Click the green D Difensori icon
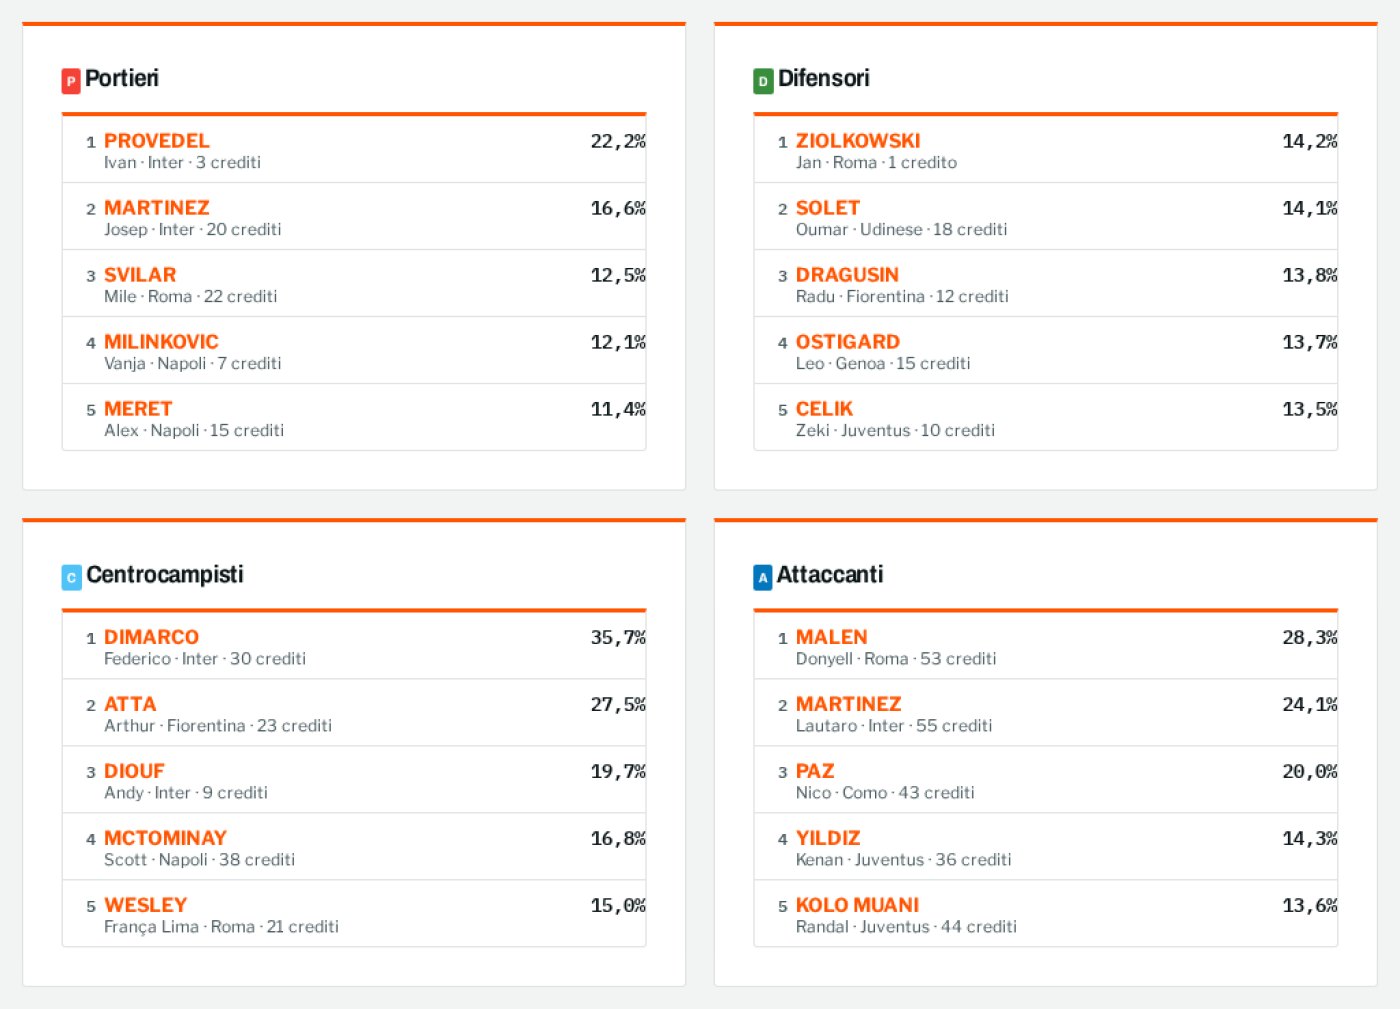 (763, 81)
